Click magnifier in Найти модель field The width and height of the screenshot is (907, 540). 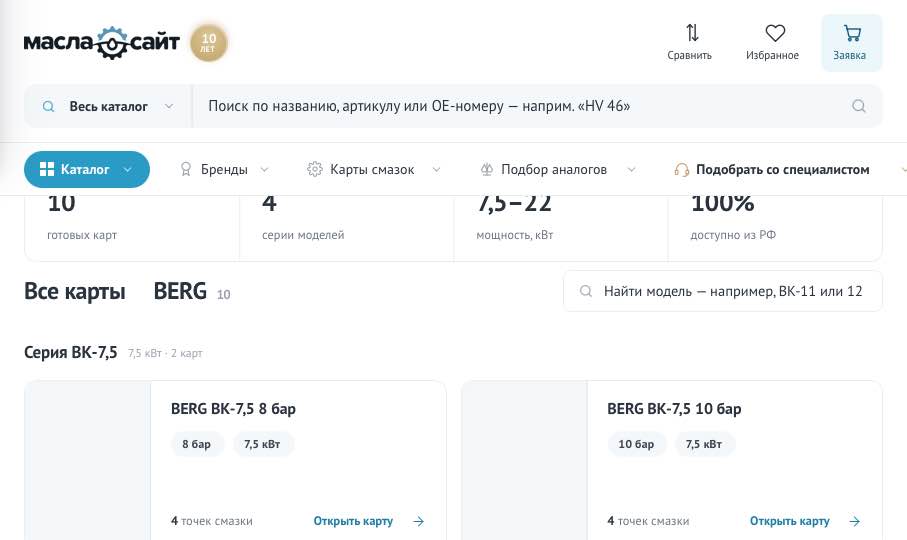point(586,291)
